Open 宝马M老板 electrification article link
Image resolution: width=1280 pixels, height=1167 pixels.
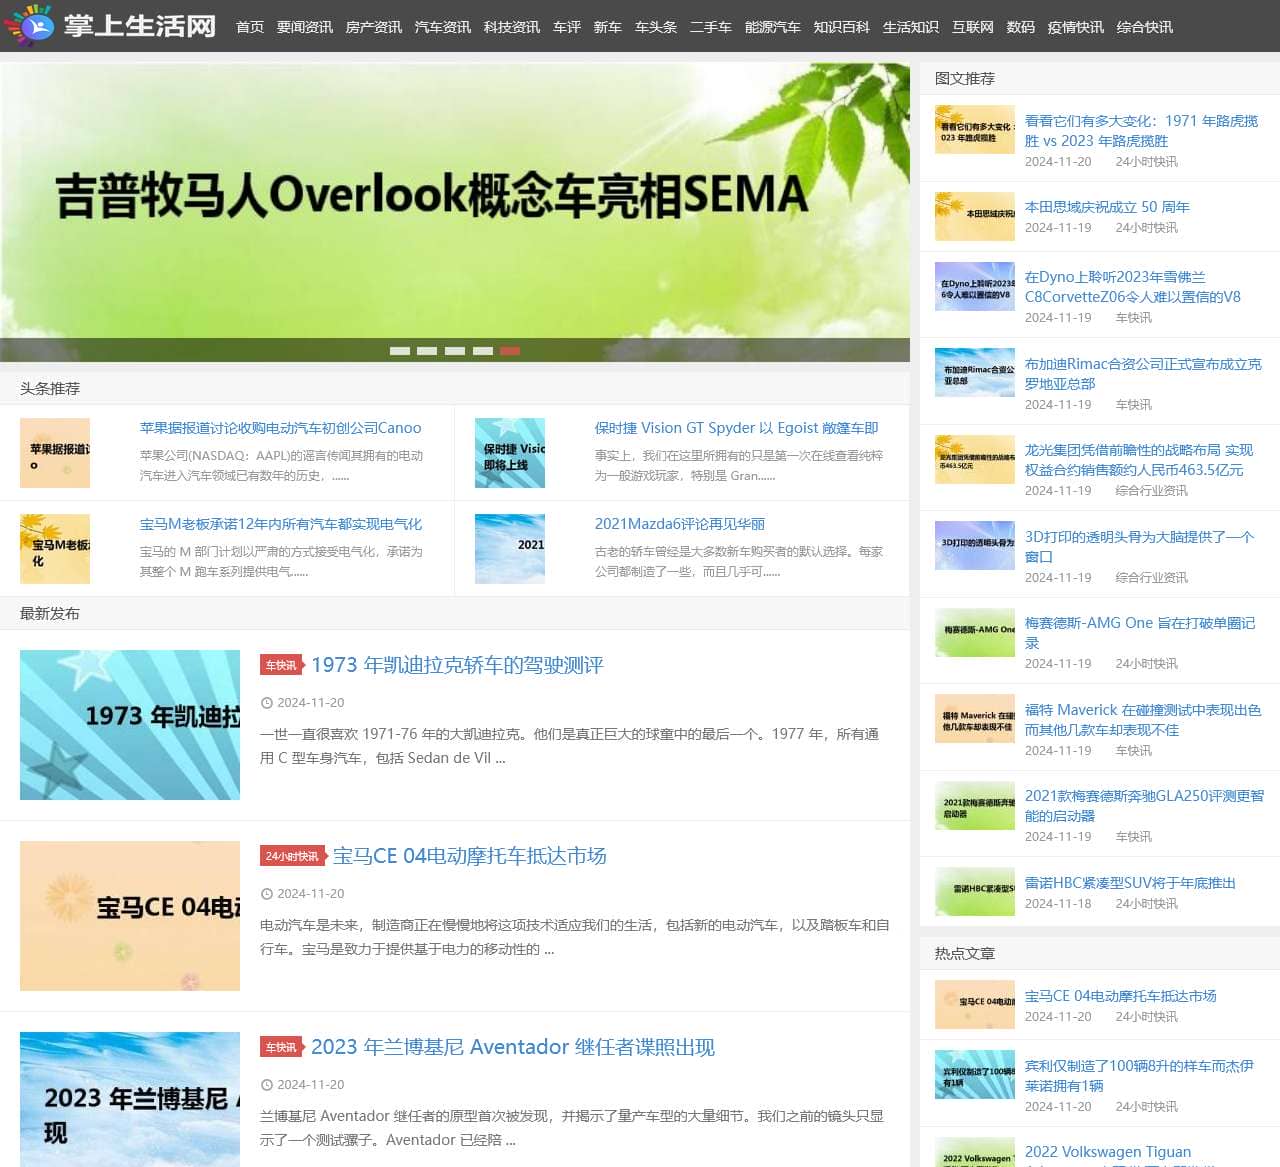281,524
